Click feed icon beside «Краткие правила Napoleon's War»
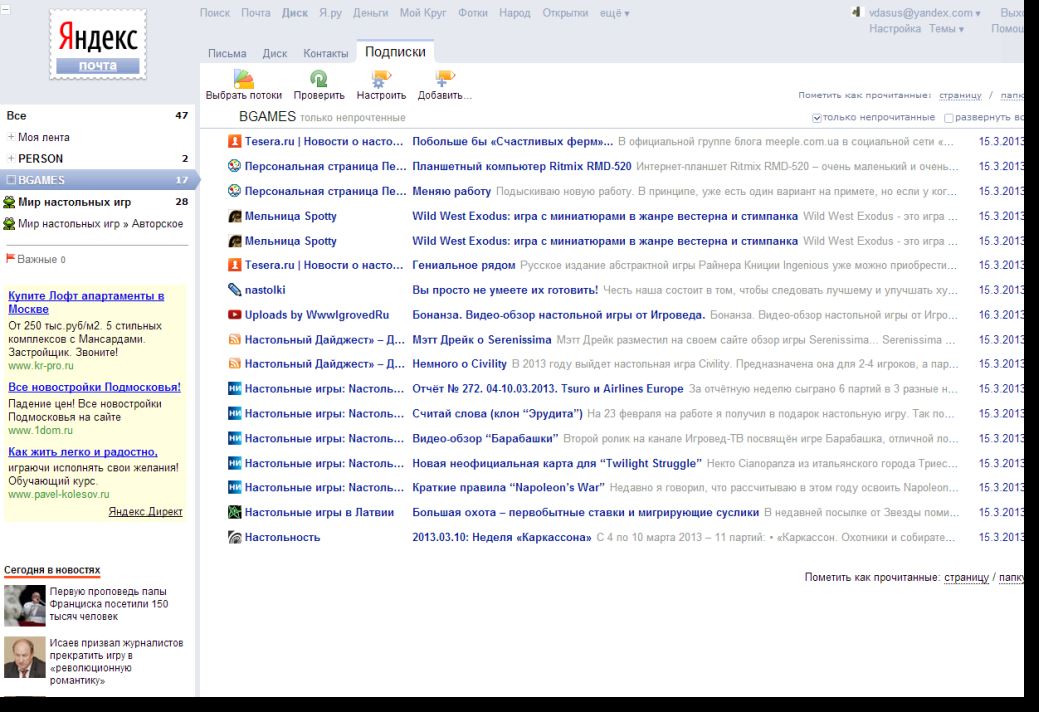The width and height of the screenshot is (1039, 712). [235, 487]
